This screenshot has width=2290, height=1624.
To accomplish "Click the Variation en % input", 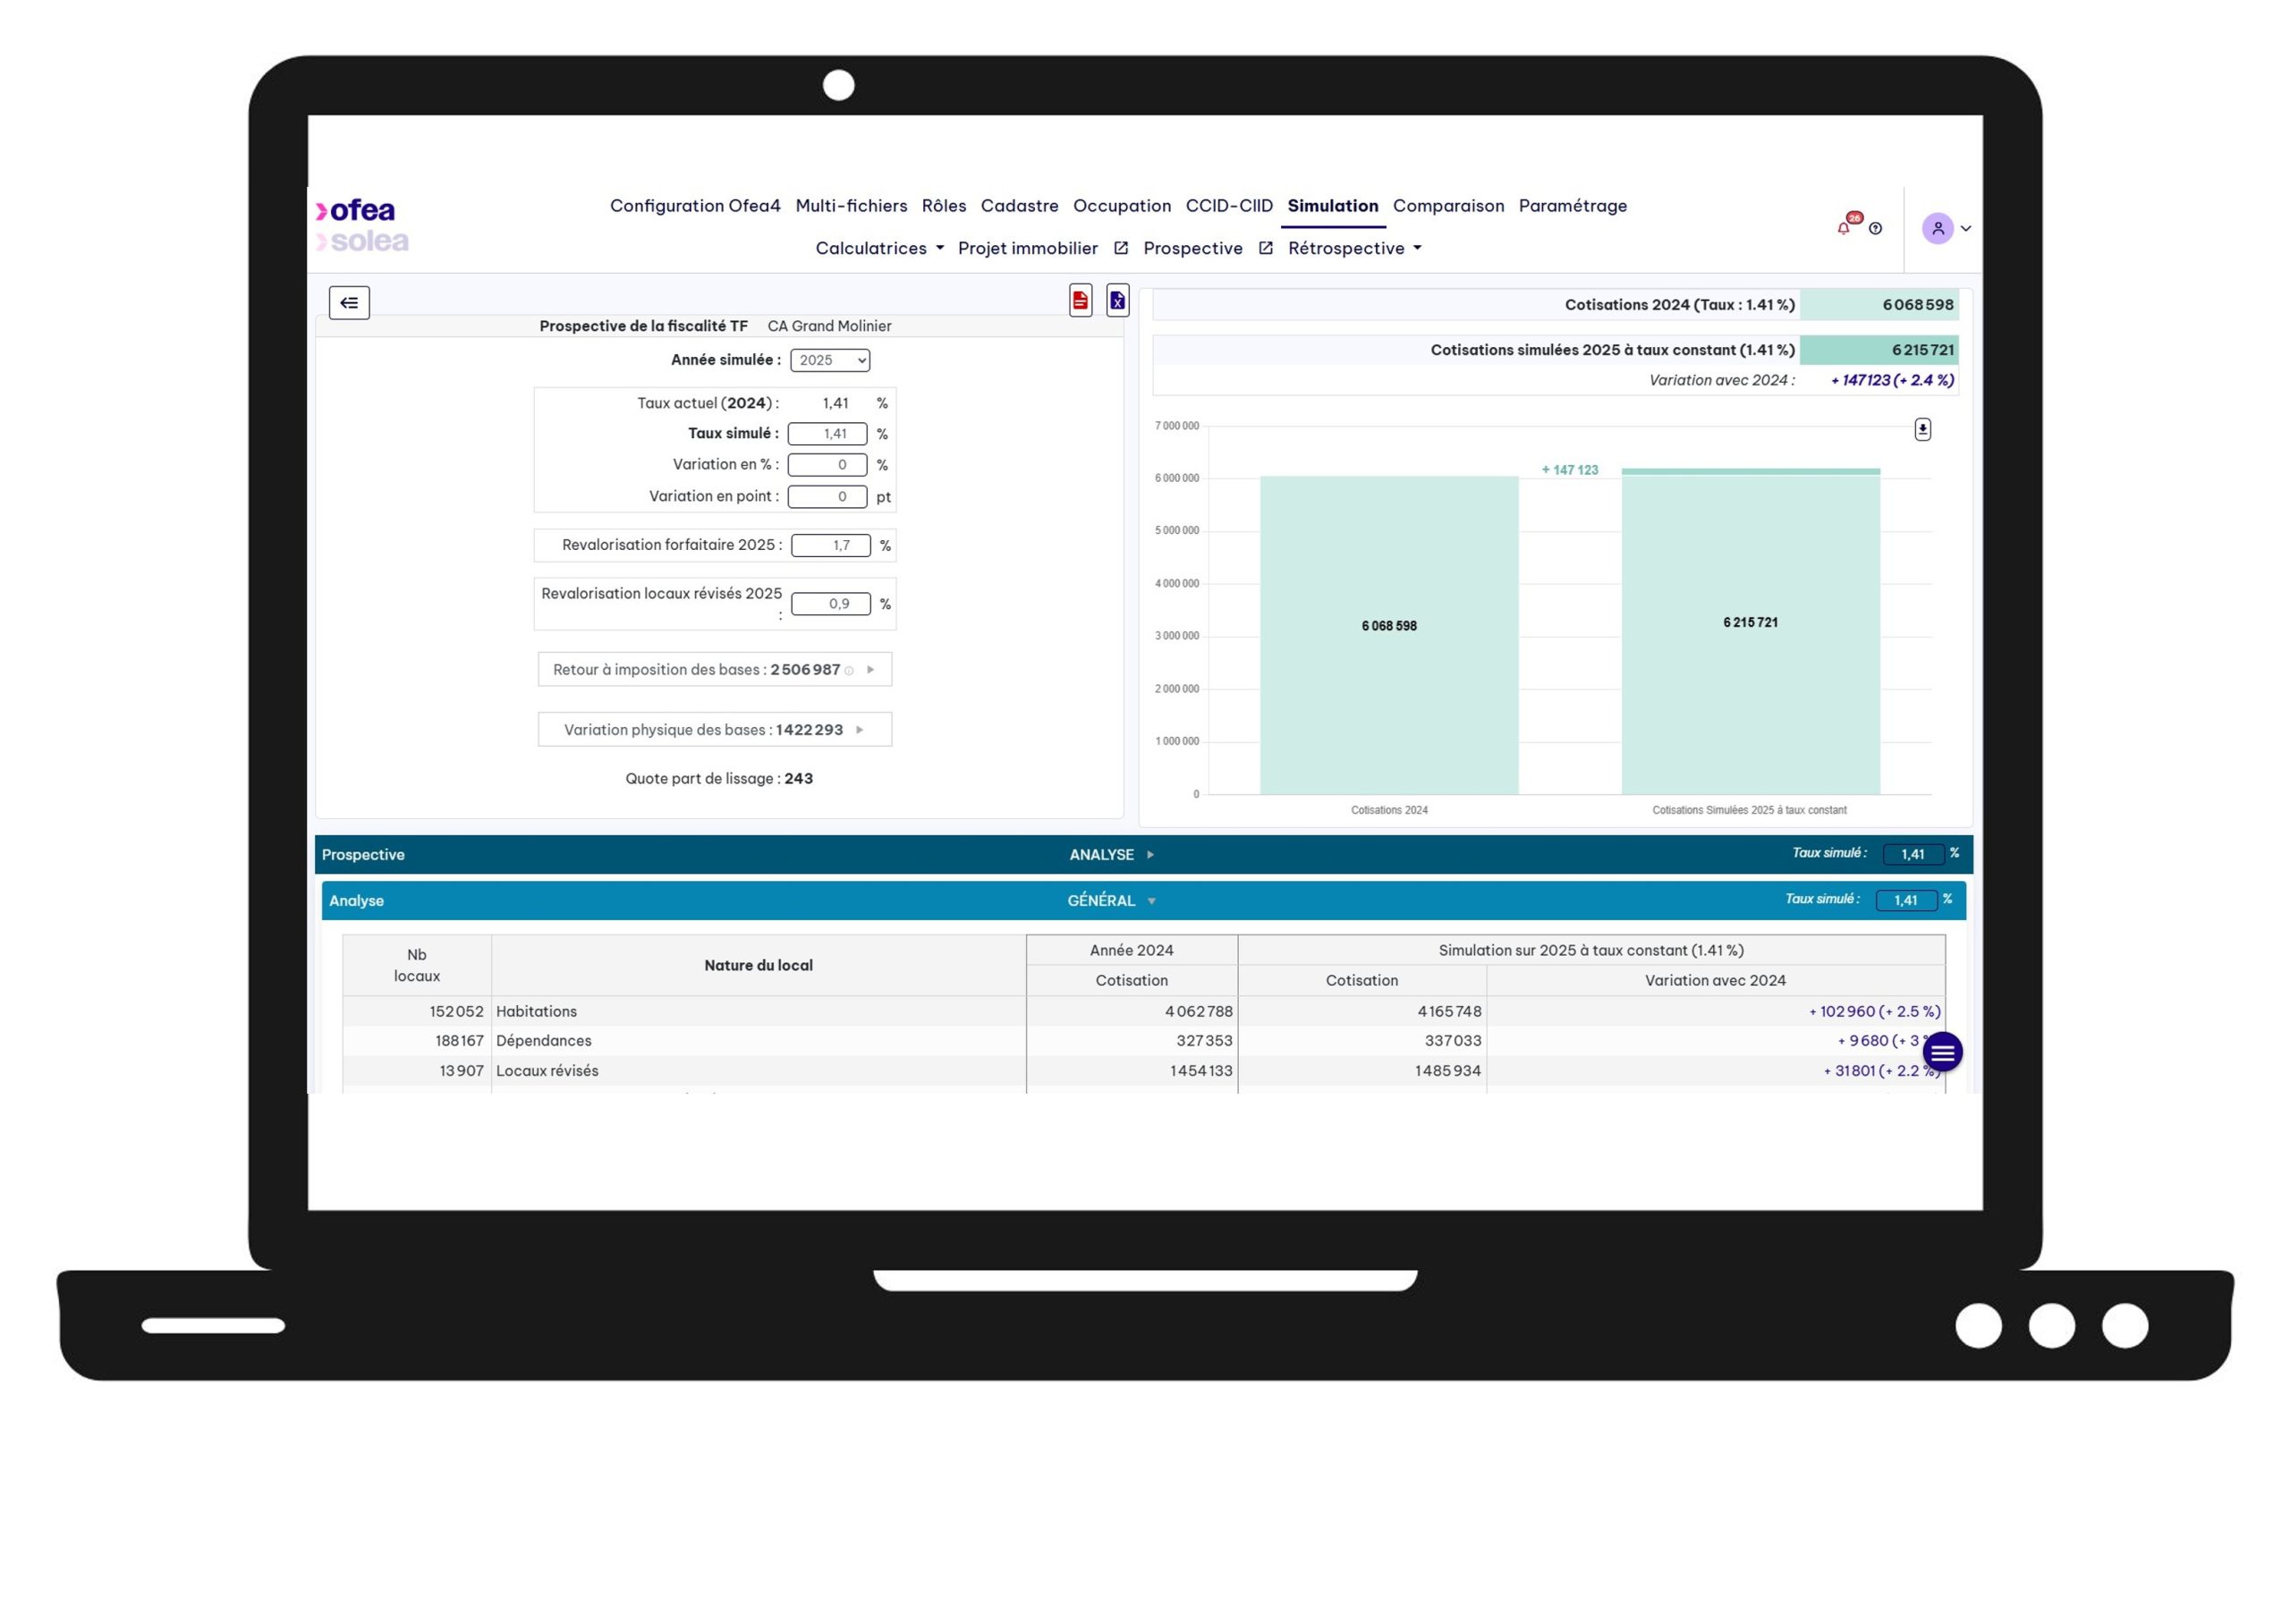I will click(x=827, y=465).
